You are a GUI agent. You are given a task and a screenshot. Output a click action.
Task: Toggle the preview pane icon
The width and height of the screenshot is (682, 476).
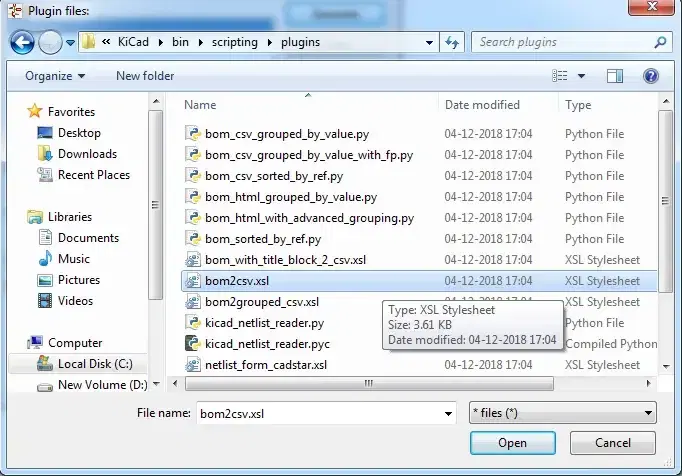click(615, 76)
